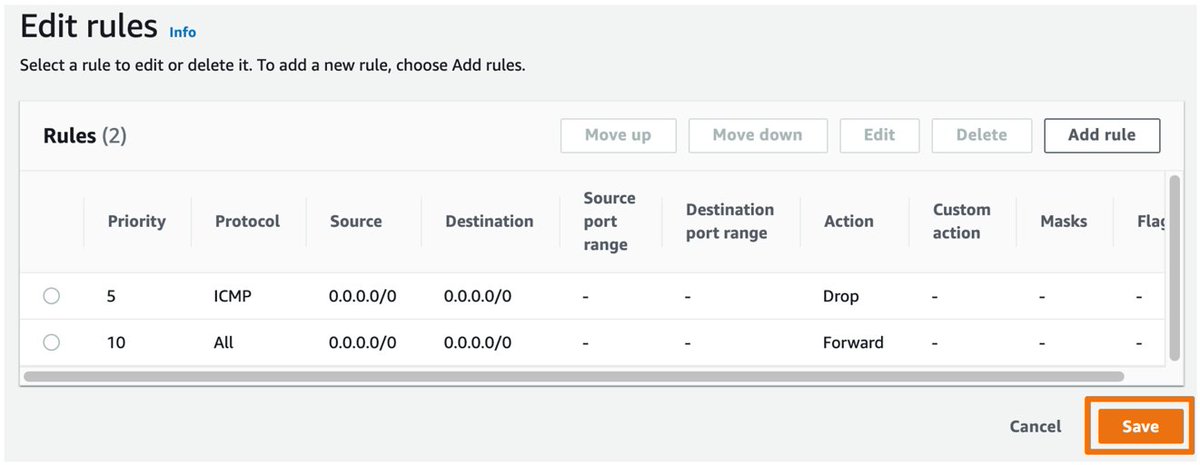Click the Protocol column header
This screenshot has height=465, width=1200.
point(247,221)
